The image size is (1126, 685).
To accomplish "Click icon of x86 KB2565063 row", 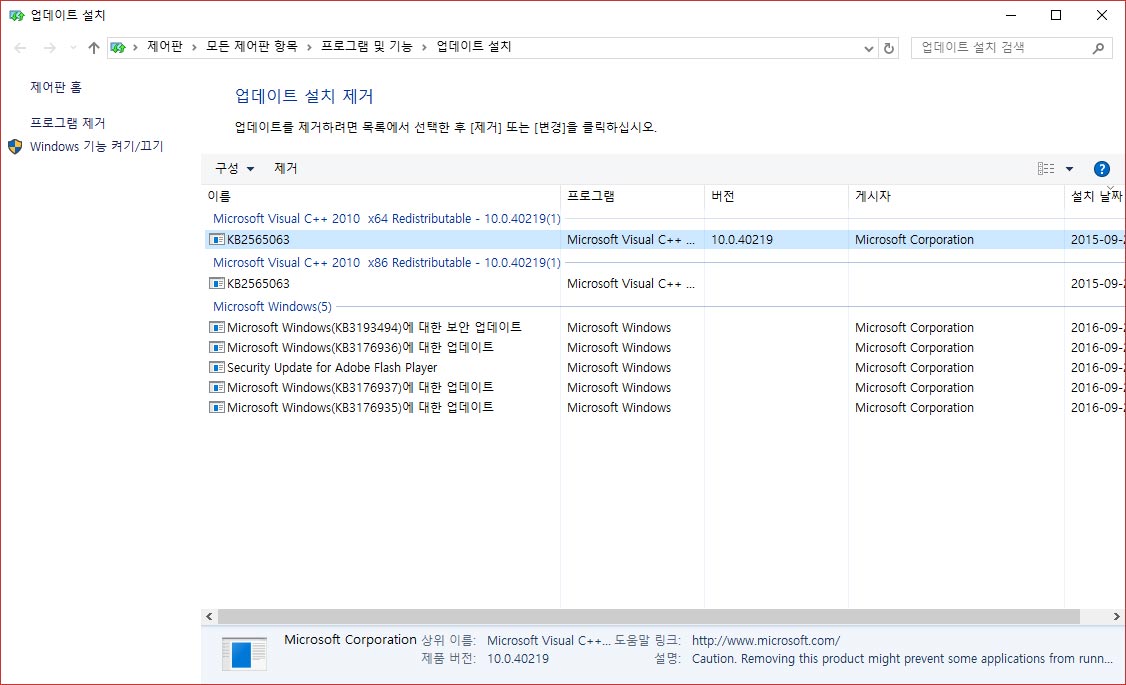I will pos(216,284).
